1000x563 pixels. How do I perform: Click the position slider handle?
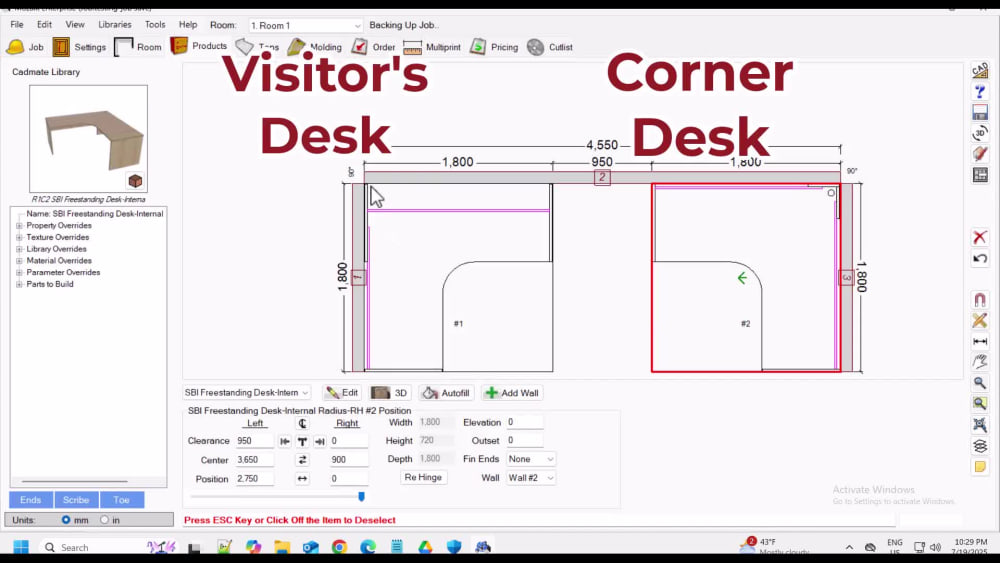[362, 496]
